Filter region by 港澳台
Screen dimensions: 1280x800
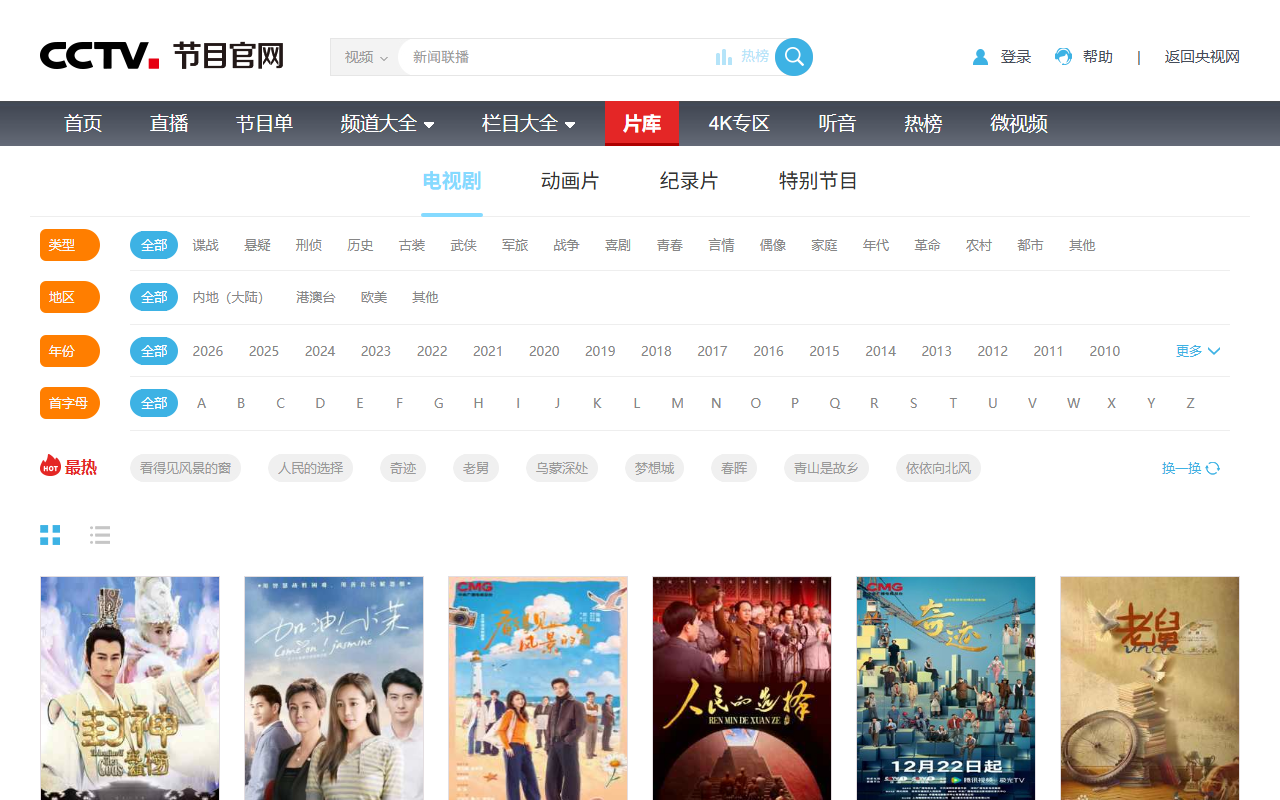tap(316, 297)
